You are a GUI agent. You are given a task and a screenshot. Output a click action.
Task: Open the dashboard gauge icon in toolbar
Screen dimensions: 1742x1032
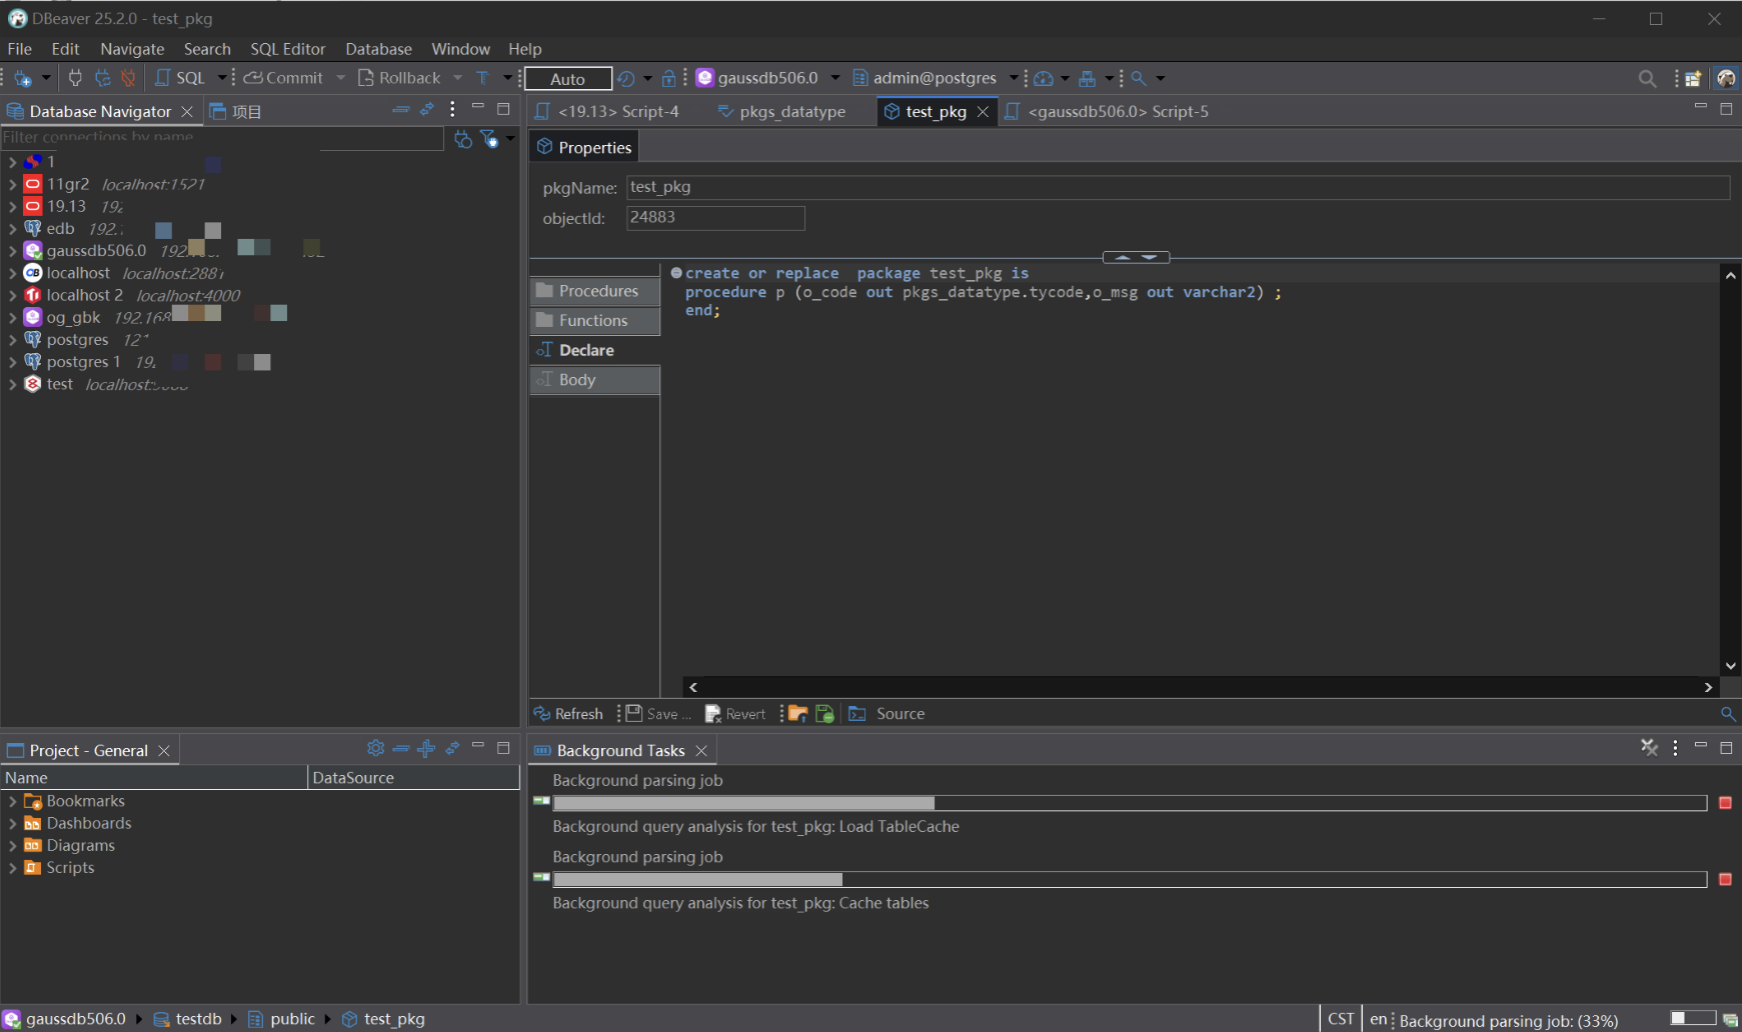pos(1043,78)
